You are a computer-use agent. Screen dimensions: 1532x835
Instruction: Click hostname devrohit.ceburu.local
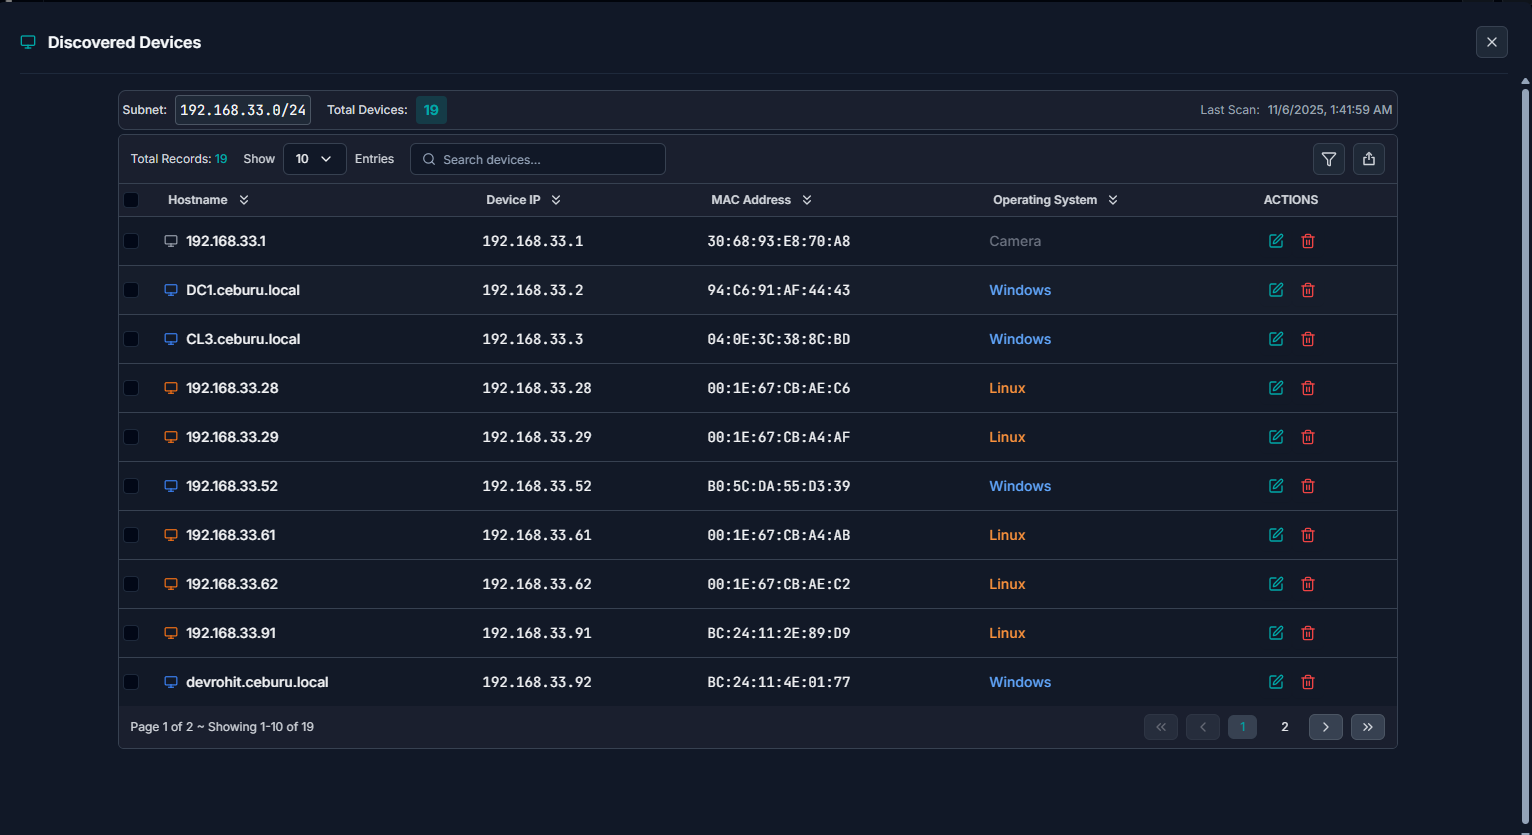(257, 682)
